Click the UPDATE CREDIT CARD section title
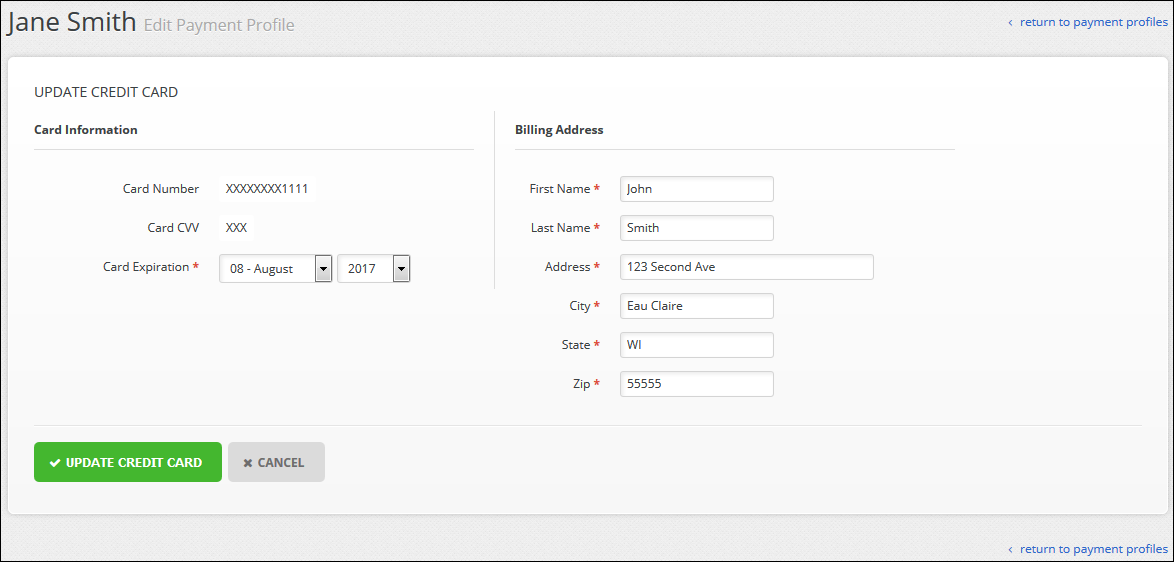Screen dimensions: 1174x562 coord(106,93)
